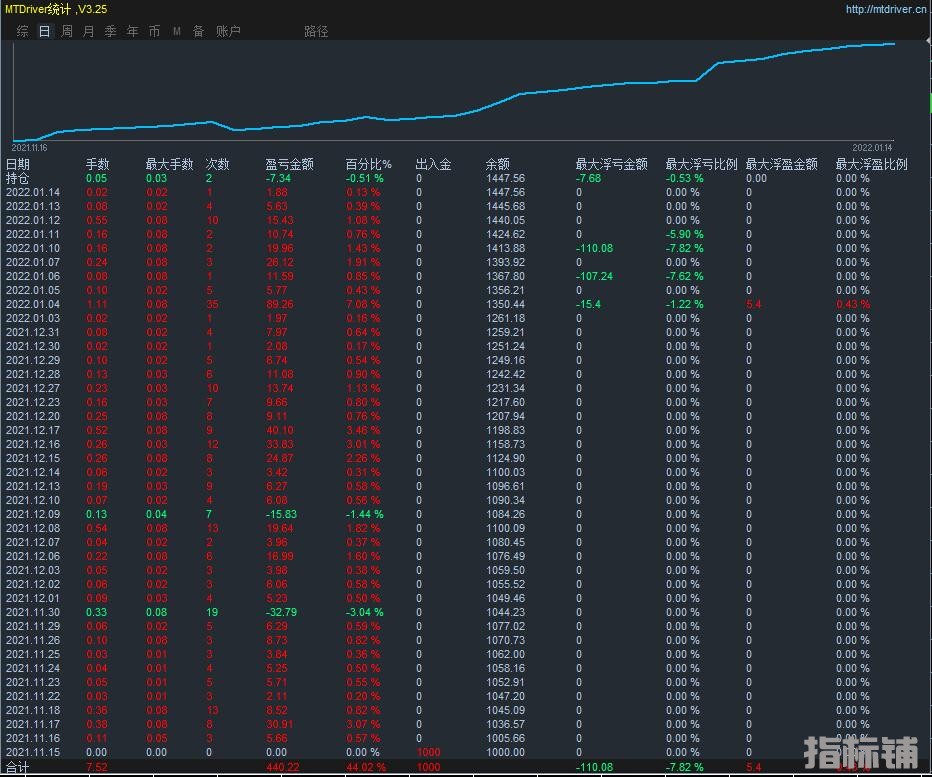Viewport: 932px width, 777px height.
Task: Click the M tab
Action: 177,31
